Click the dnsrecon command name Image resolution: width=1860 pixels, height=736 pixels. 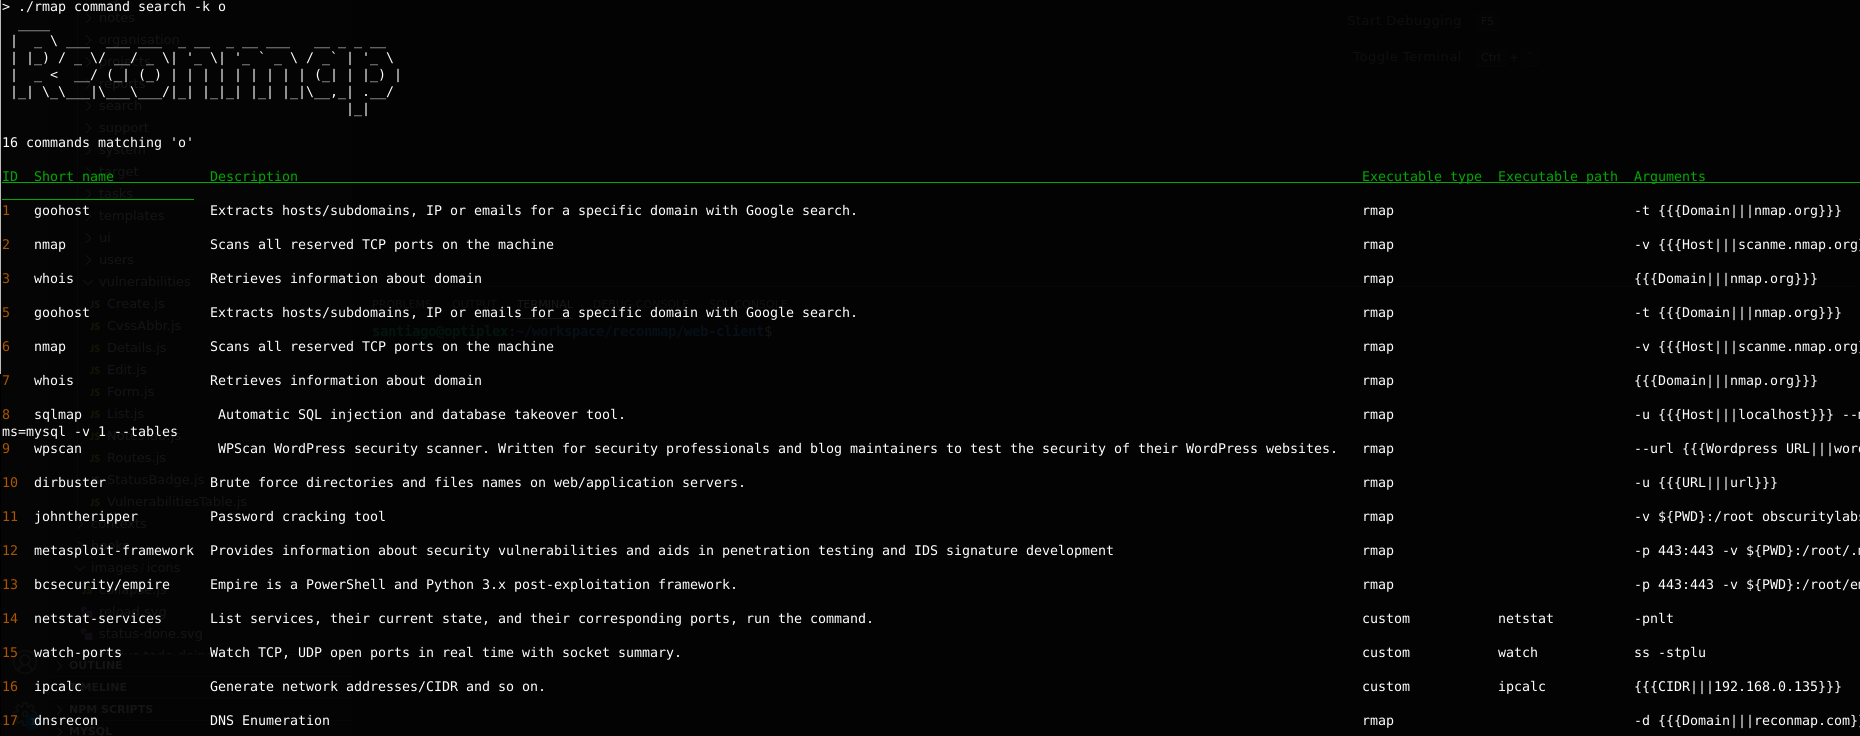[66, 721]
